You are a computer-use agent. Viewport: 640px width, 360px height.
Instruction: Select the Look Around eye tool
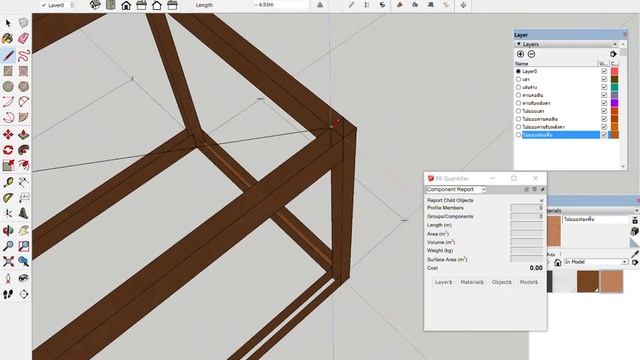tap(24, 279)
